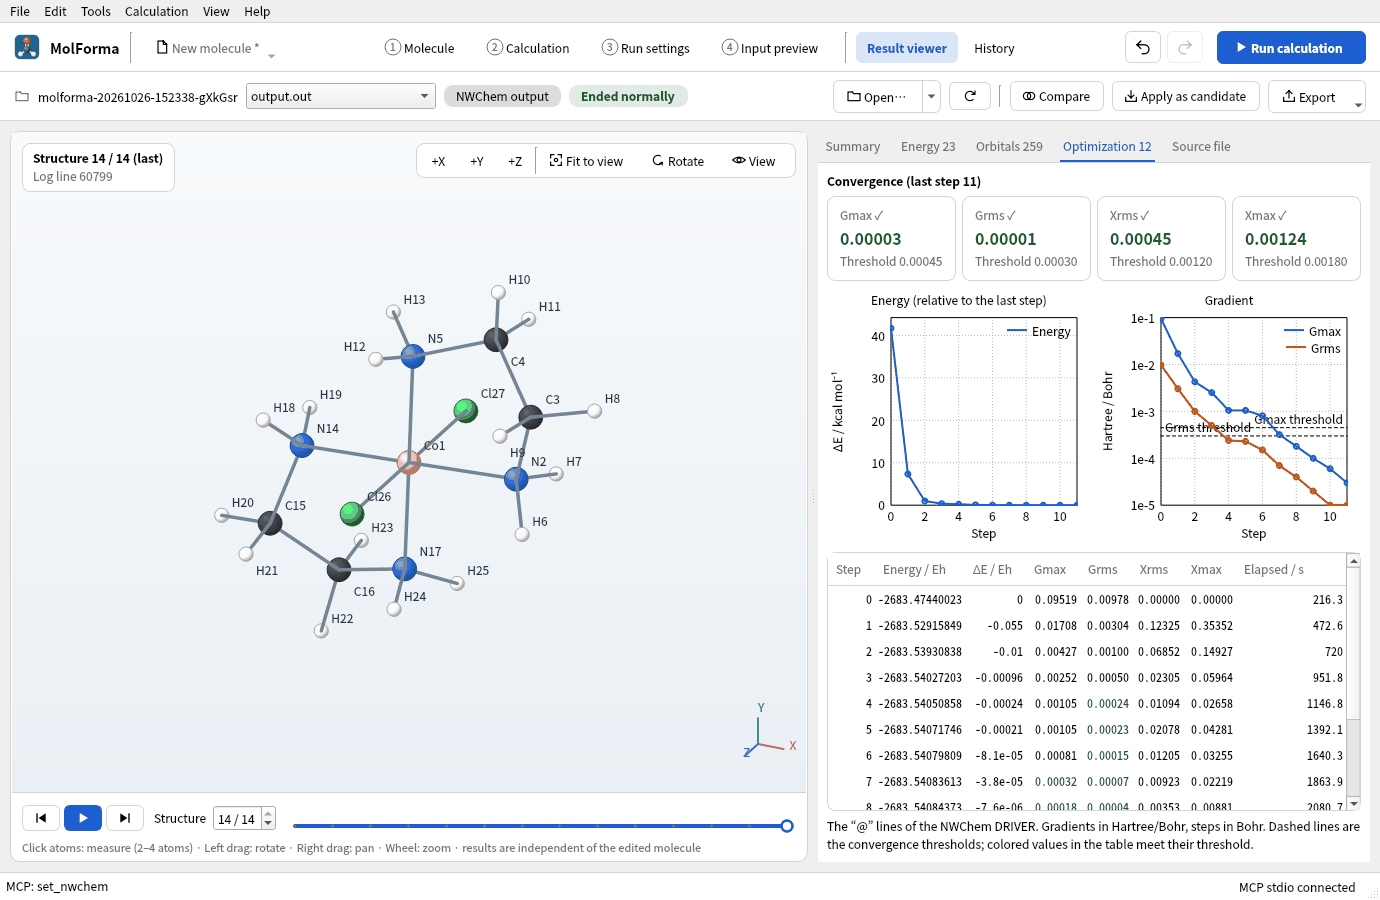Click the Compare button
This screenshot has width=1380, height=900.
tap(1057, 96)
